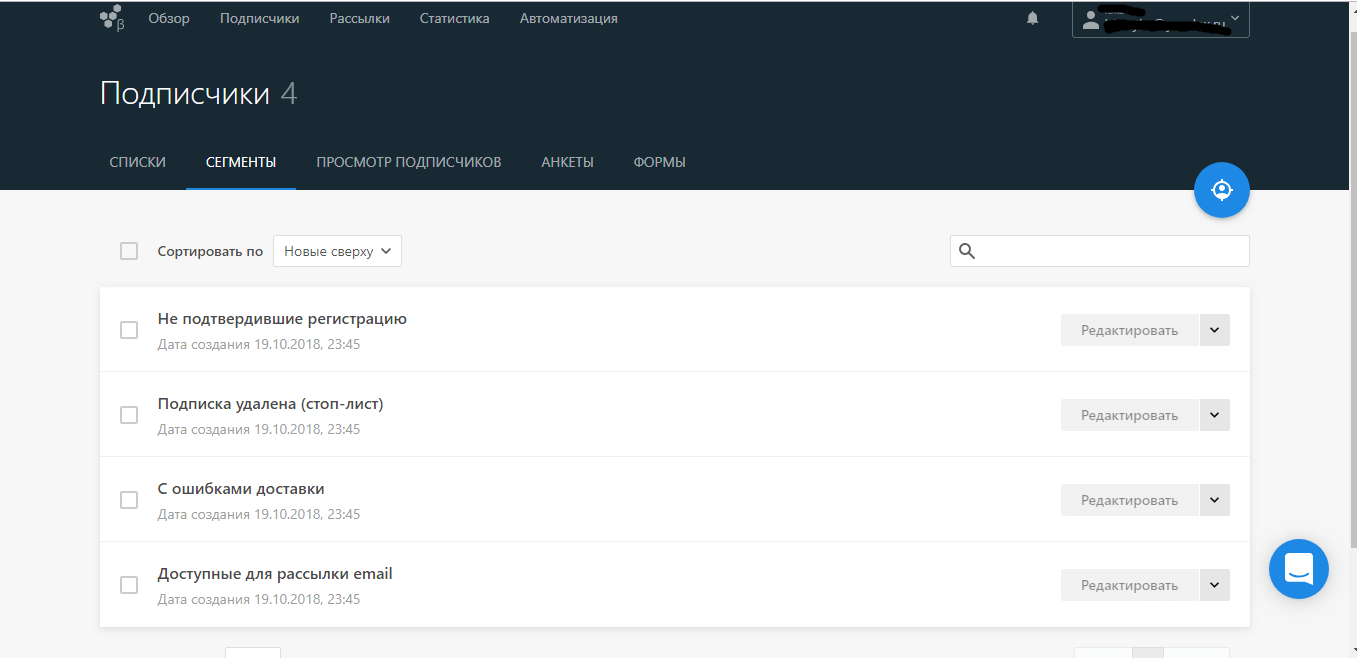Expand actions arrow for 'Подписка удалена' segment
Viewport: 1357px width, 658px height.
pyautogui.click(x=1214, y=415)
